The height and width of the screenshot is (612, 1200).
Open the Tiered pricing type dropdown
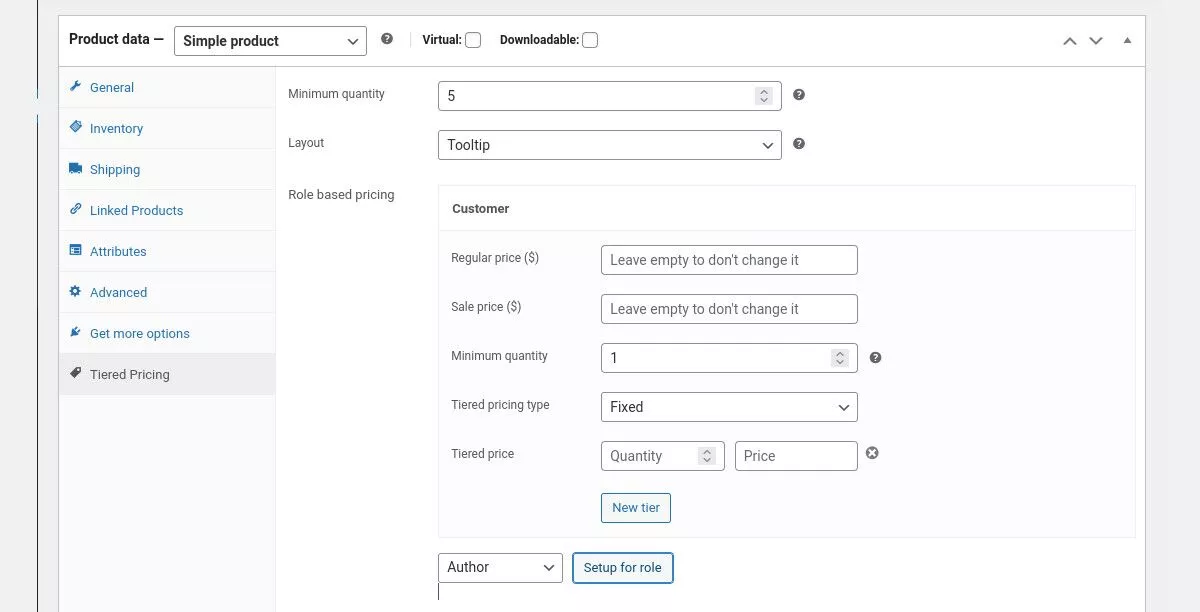[728, 407]
